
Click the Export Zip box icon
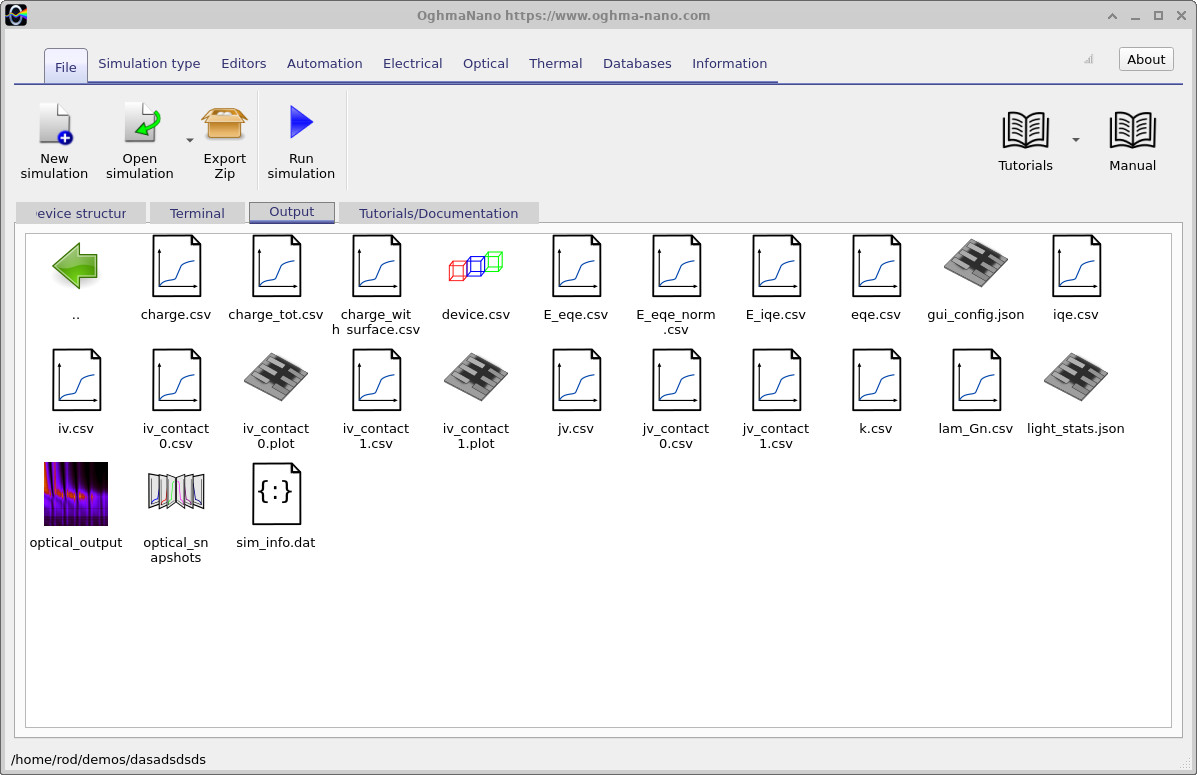pyautogui.click(x=224, y=123)
